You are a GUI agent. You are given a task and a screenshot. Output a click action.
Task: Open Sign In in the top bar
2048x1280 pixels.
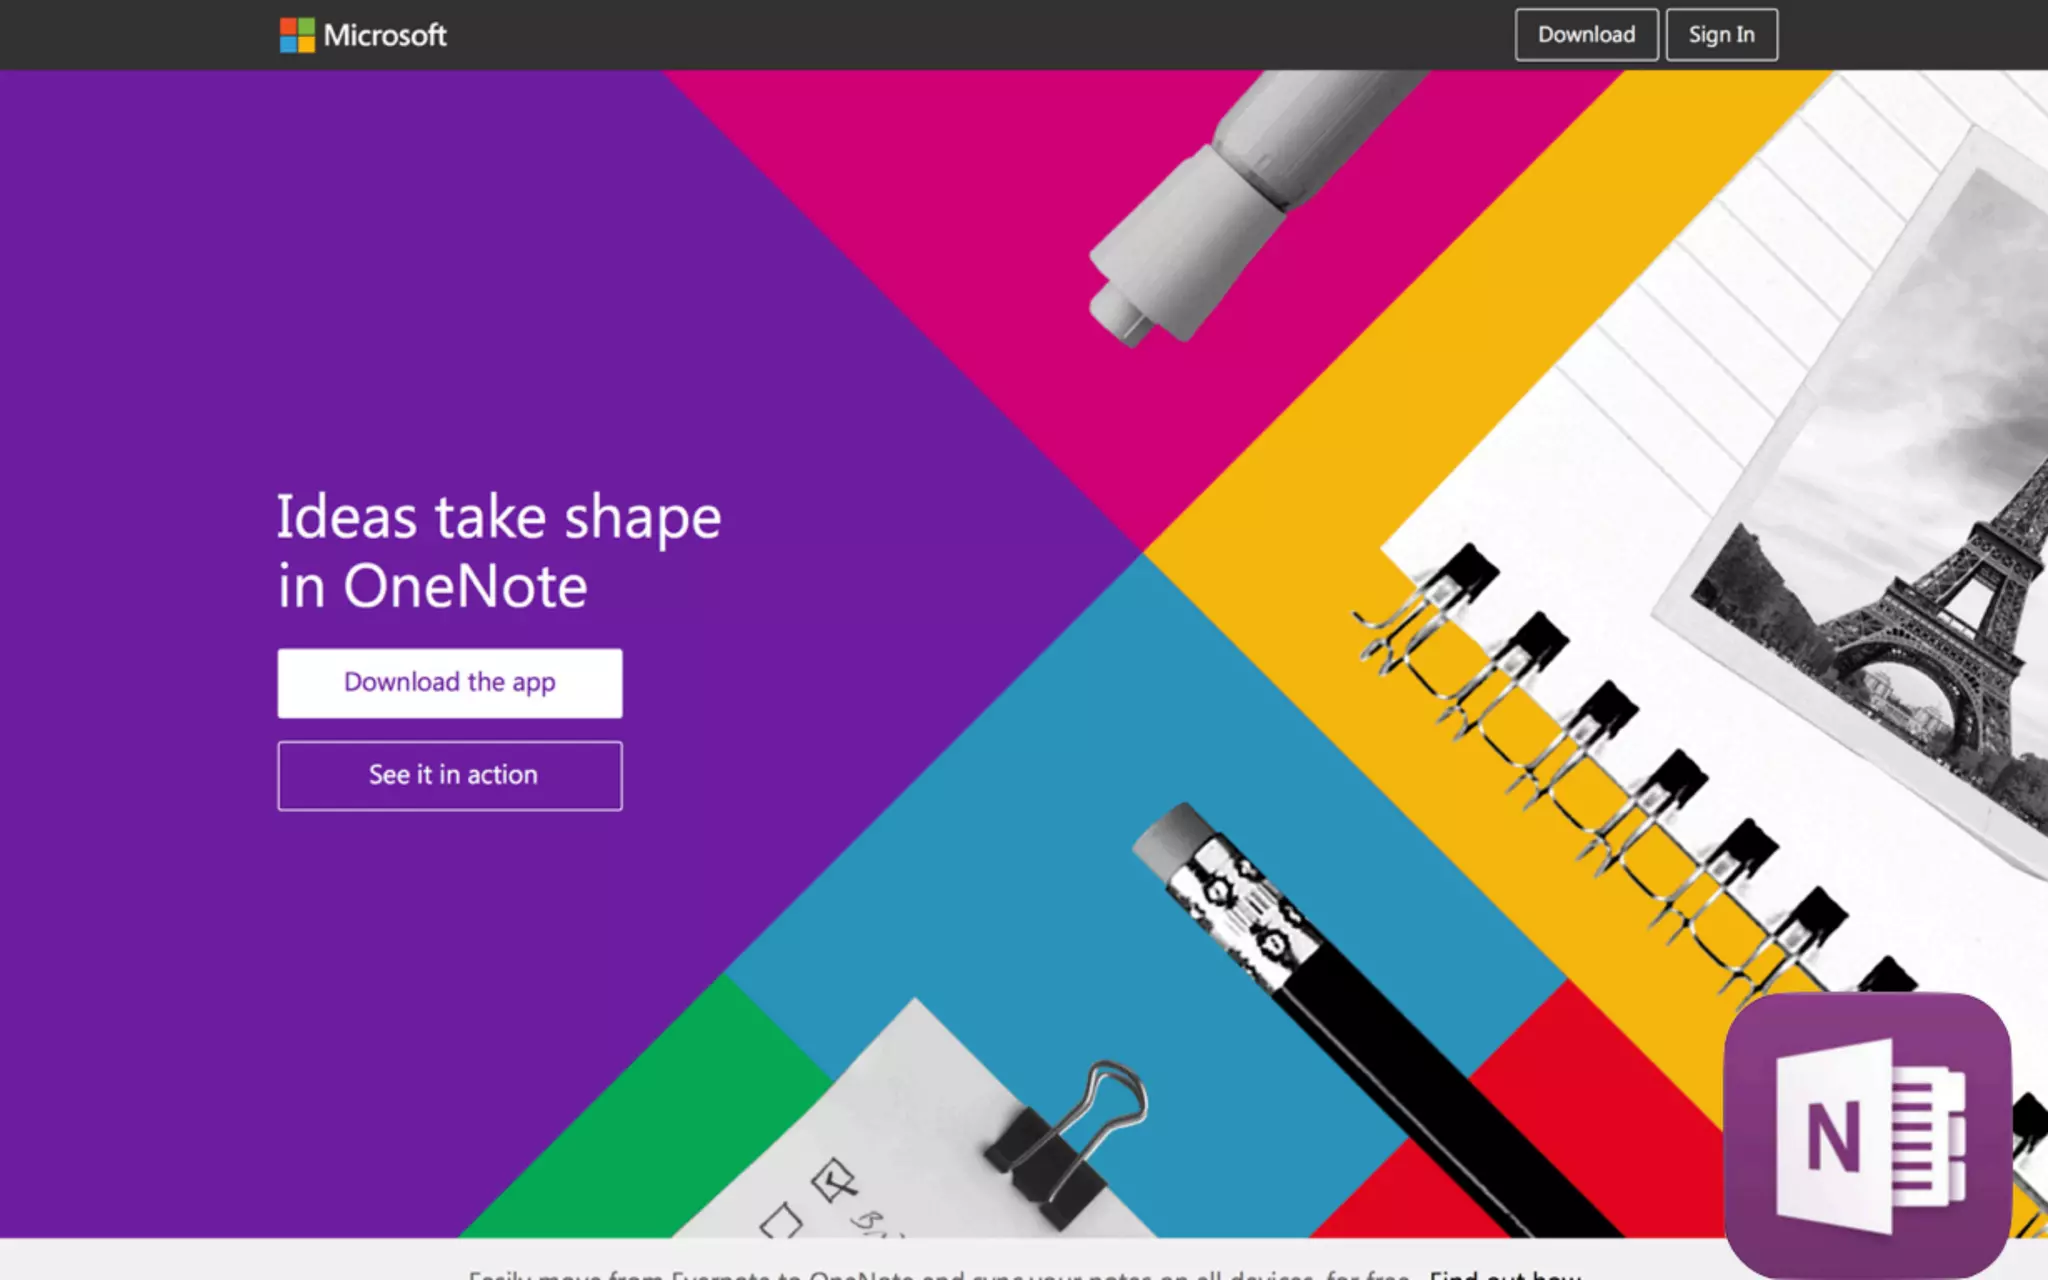(x=1721, y=35)
